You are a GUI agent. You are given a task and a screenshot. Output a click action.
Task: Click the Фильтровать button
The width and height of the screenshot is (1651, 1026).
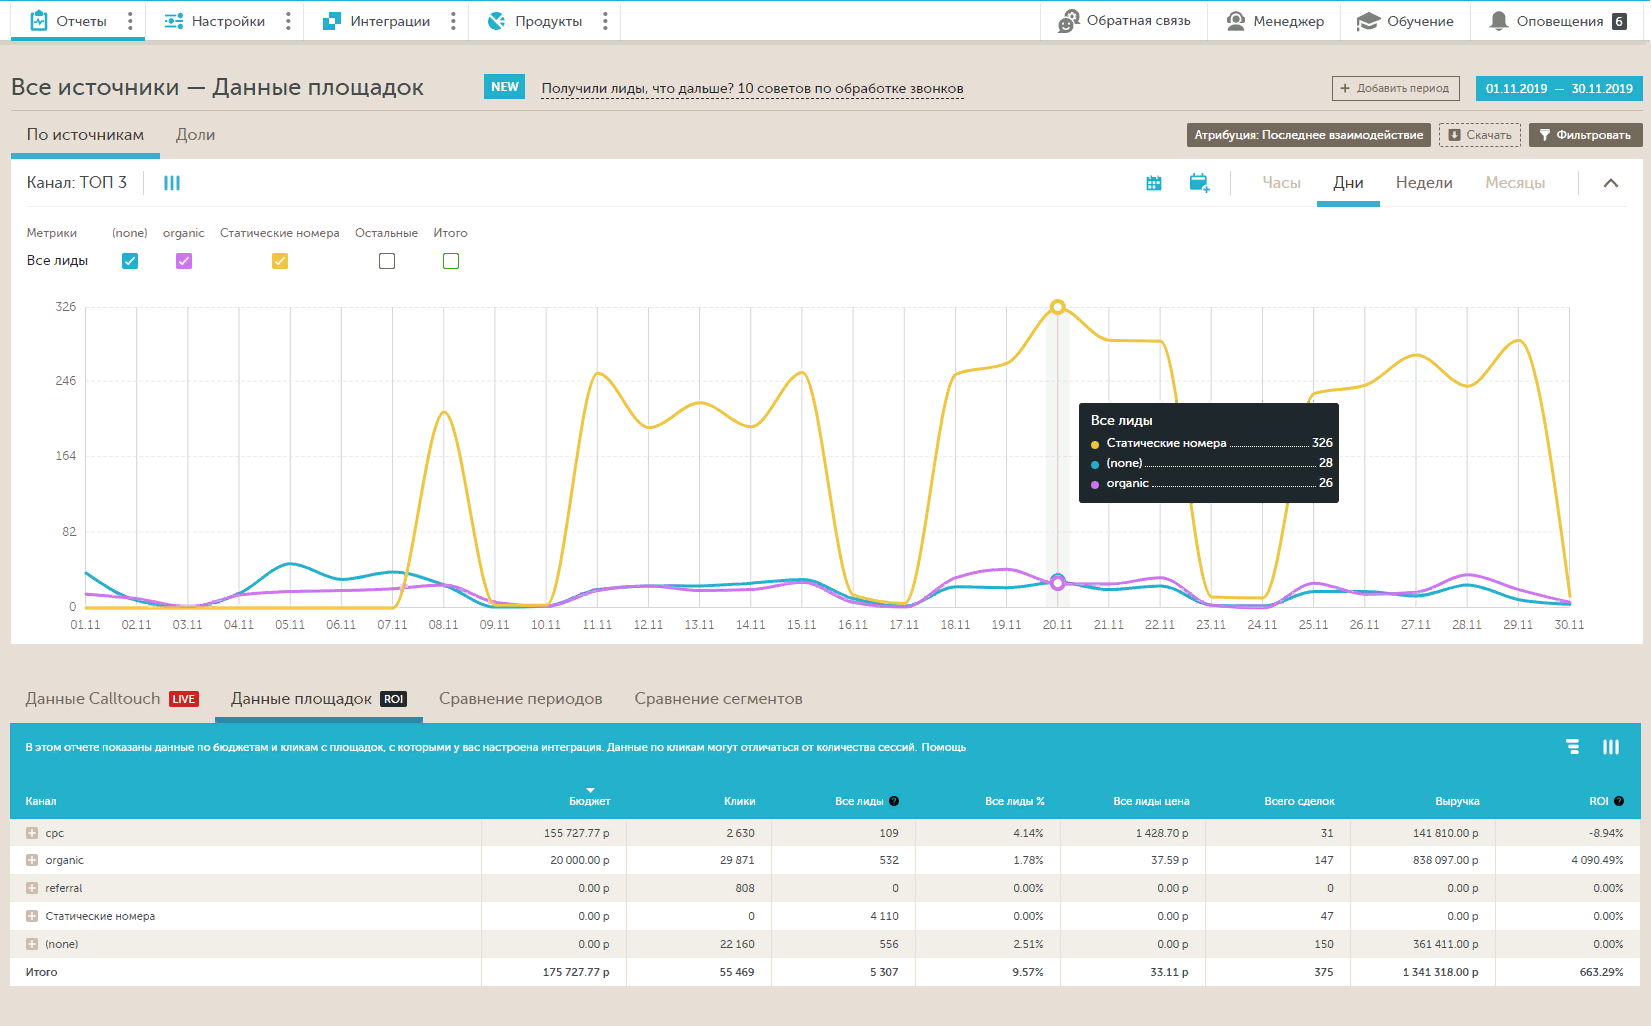point(1585,135)
